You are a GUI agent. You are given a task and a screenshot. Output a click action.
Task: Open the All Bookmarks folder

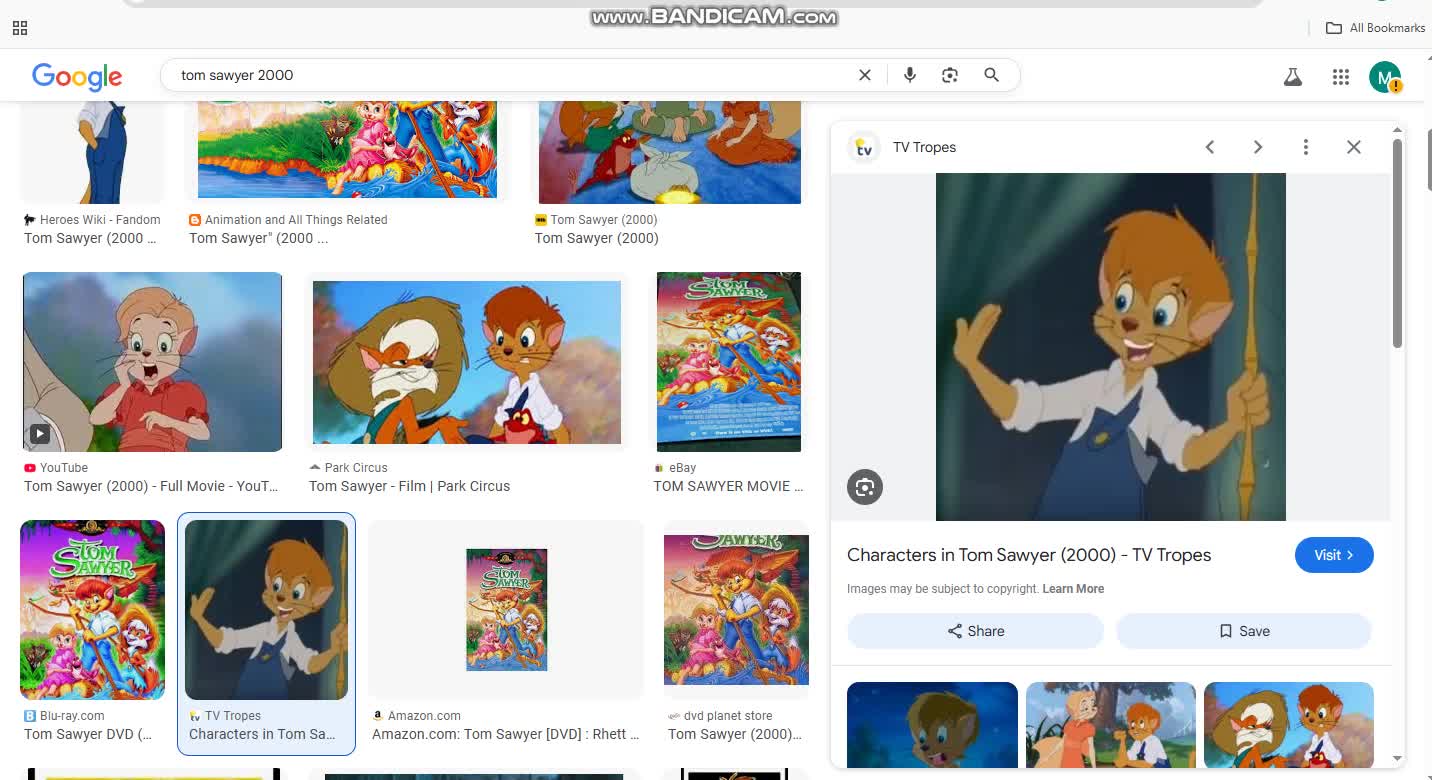coord(1375,28)
